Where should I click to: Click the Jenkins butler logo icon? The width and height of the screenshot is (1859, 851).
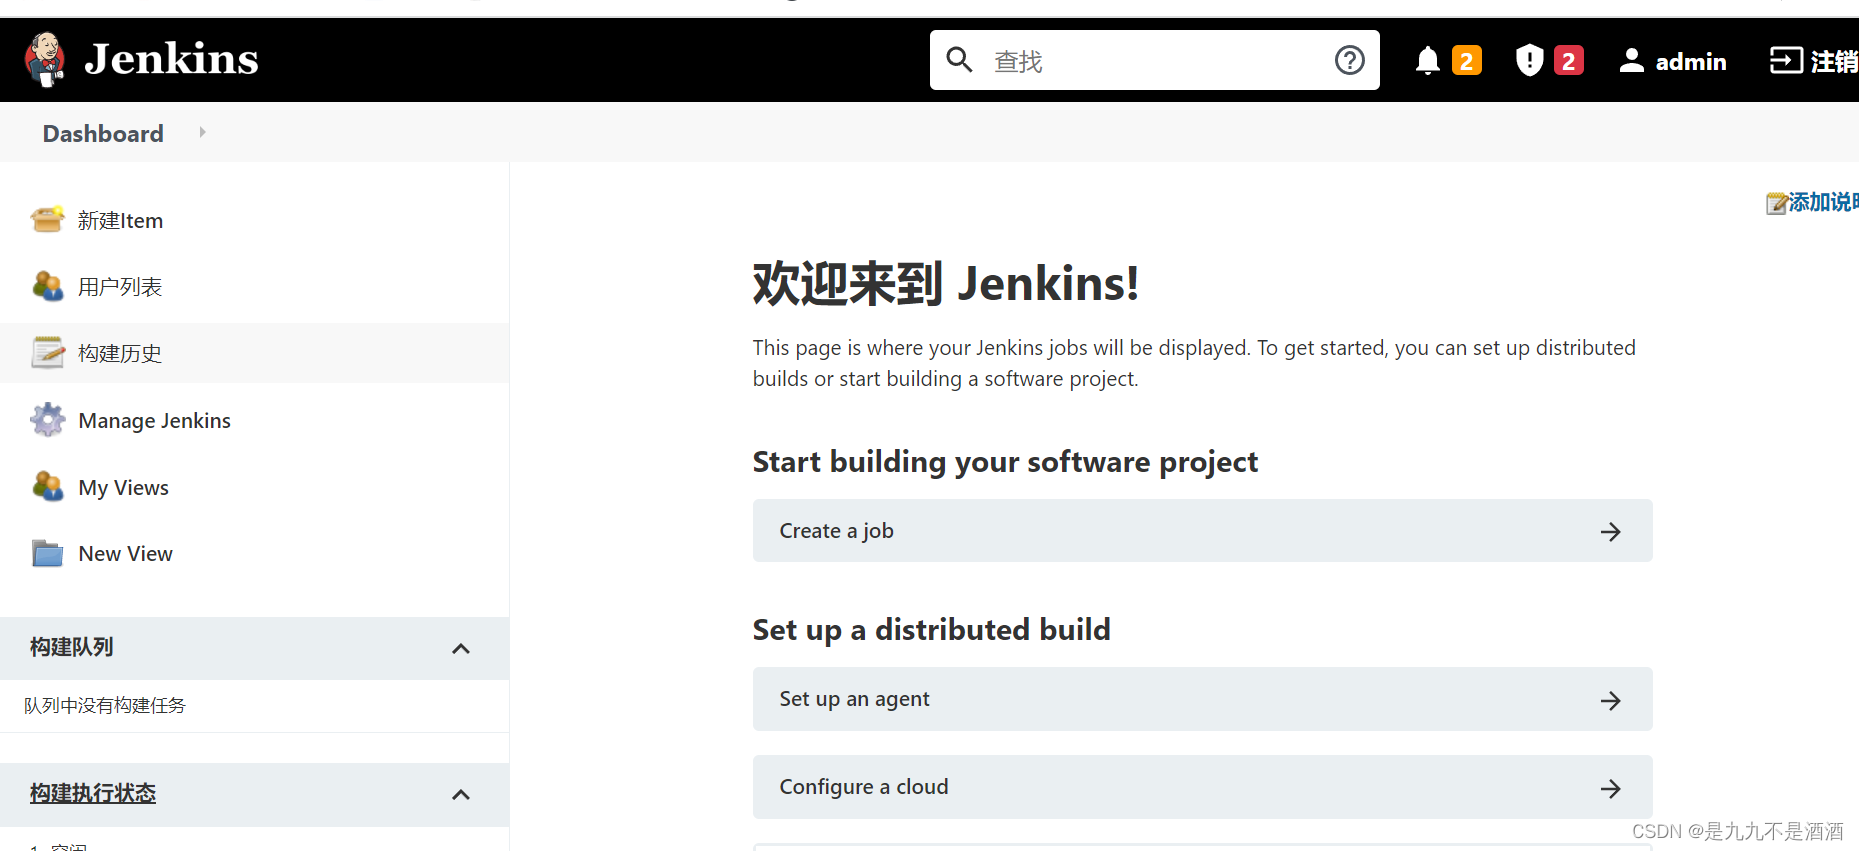pyautogui.click(x=45, y=59)
